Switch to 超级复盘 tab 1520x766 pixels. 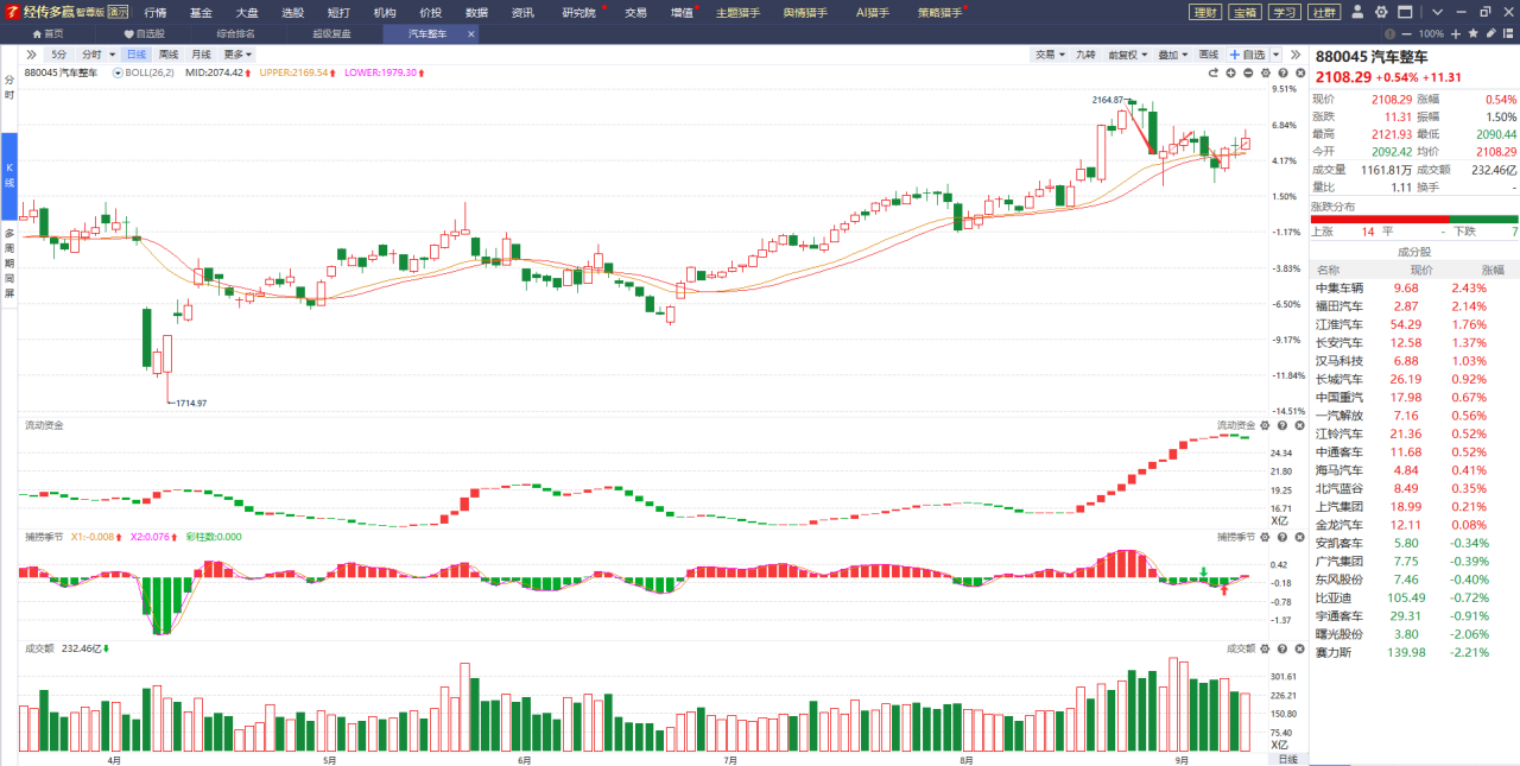click(x=332, y=33)
